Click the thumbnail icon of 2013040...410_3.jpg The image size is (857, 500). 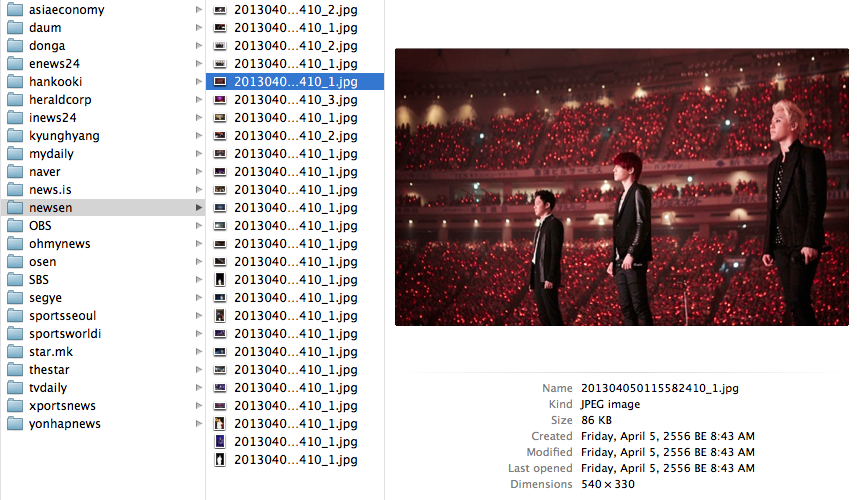220,99
